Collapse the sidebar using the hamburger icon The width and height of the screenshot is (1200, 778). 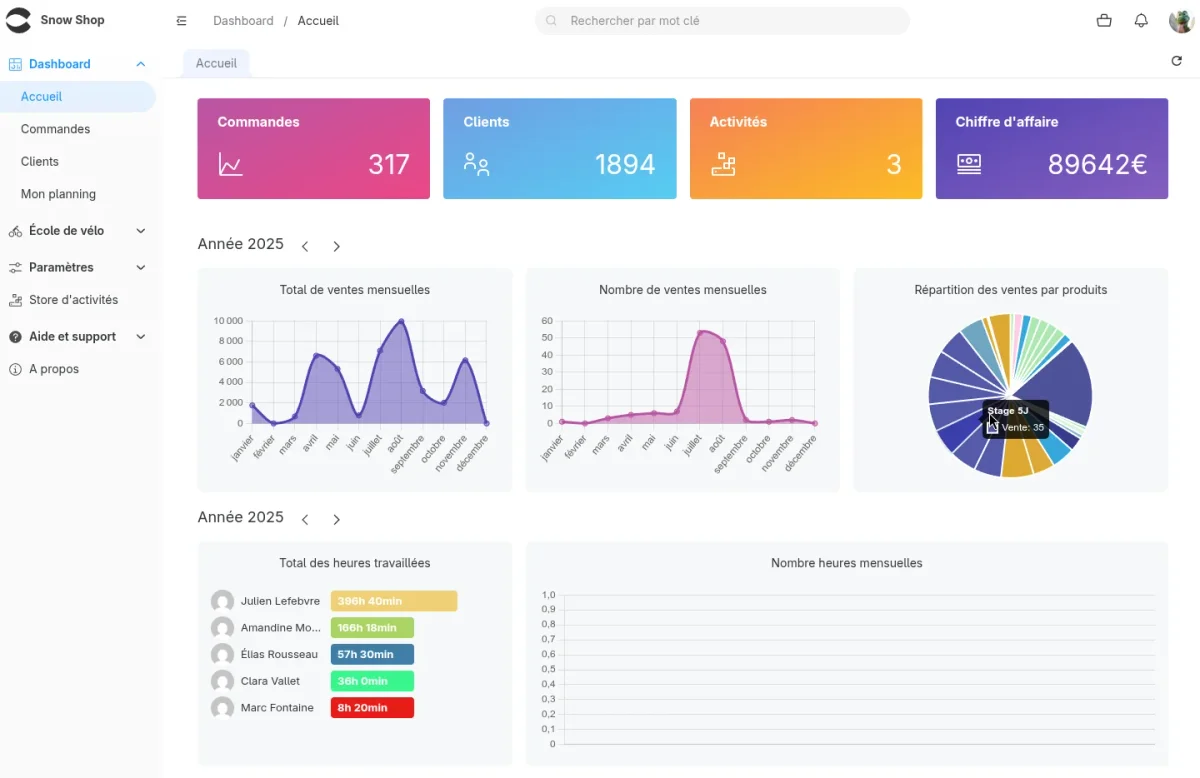(x=181, y=19)
